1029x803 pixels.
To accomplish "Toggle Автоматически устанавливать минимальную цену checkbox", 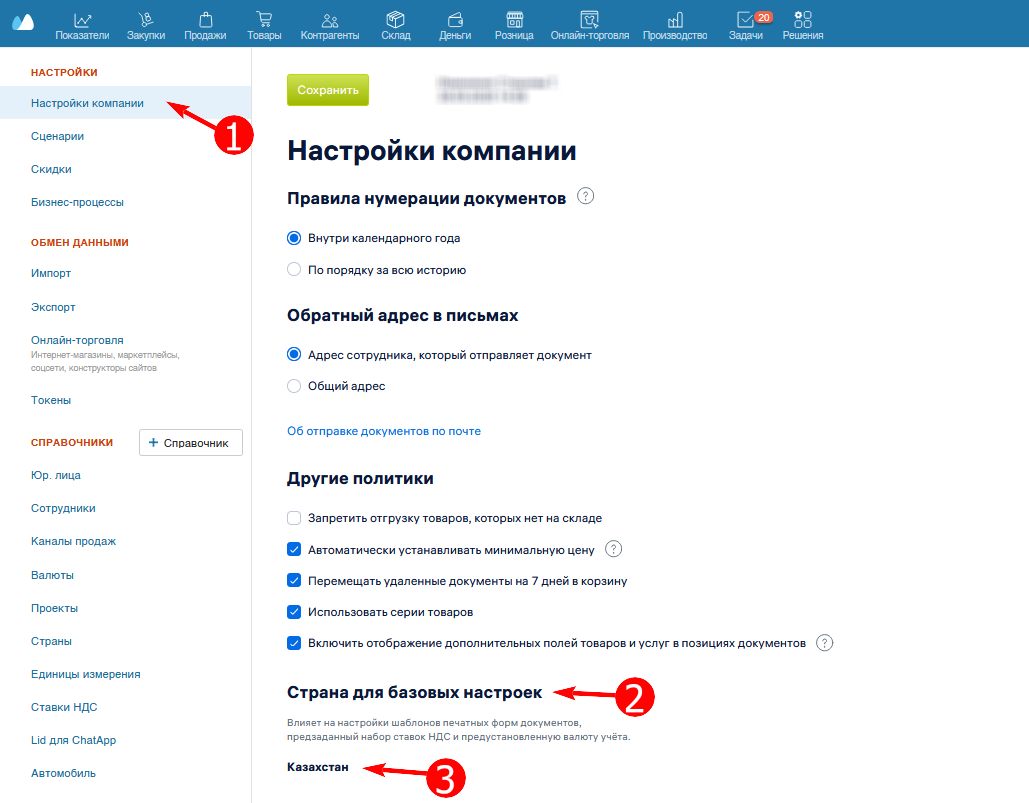I will (294, 549).
